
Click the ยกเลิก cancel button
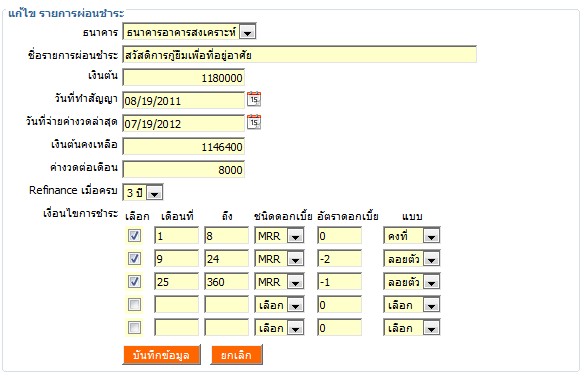(x=237, y=355)
